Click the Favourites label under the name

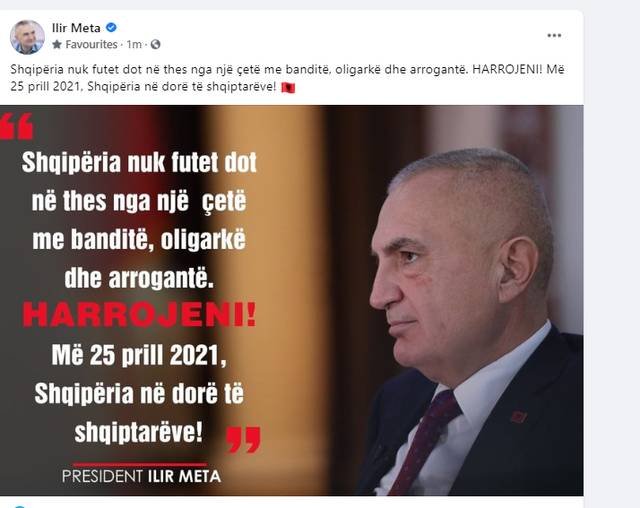[91, 44]
